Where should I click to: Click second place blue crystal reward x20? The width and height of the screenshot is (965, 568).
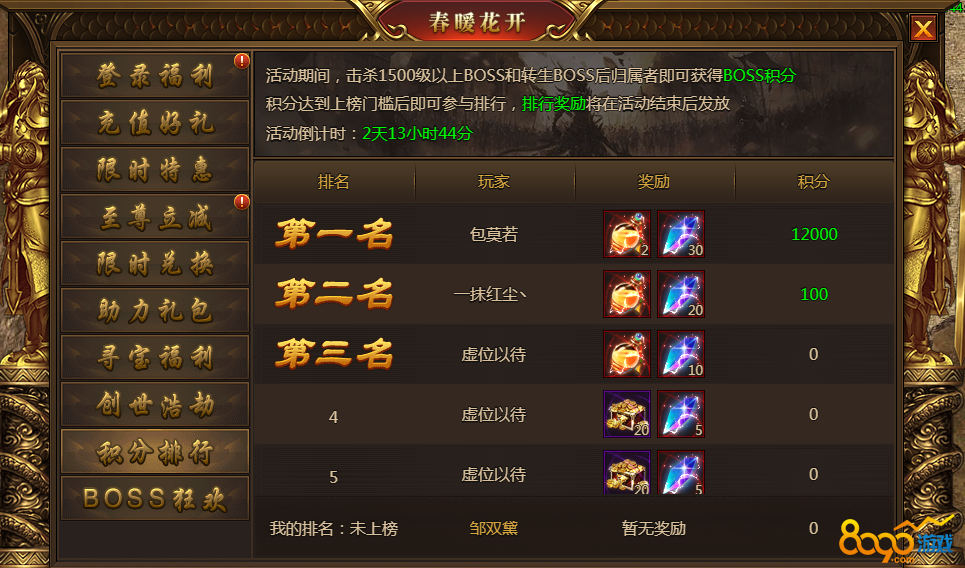tap(681, 294)
